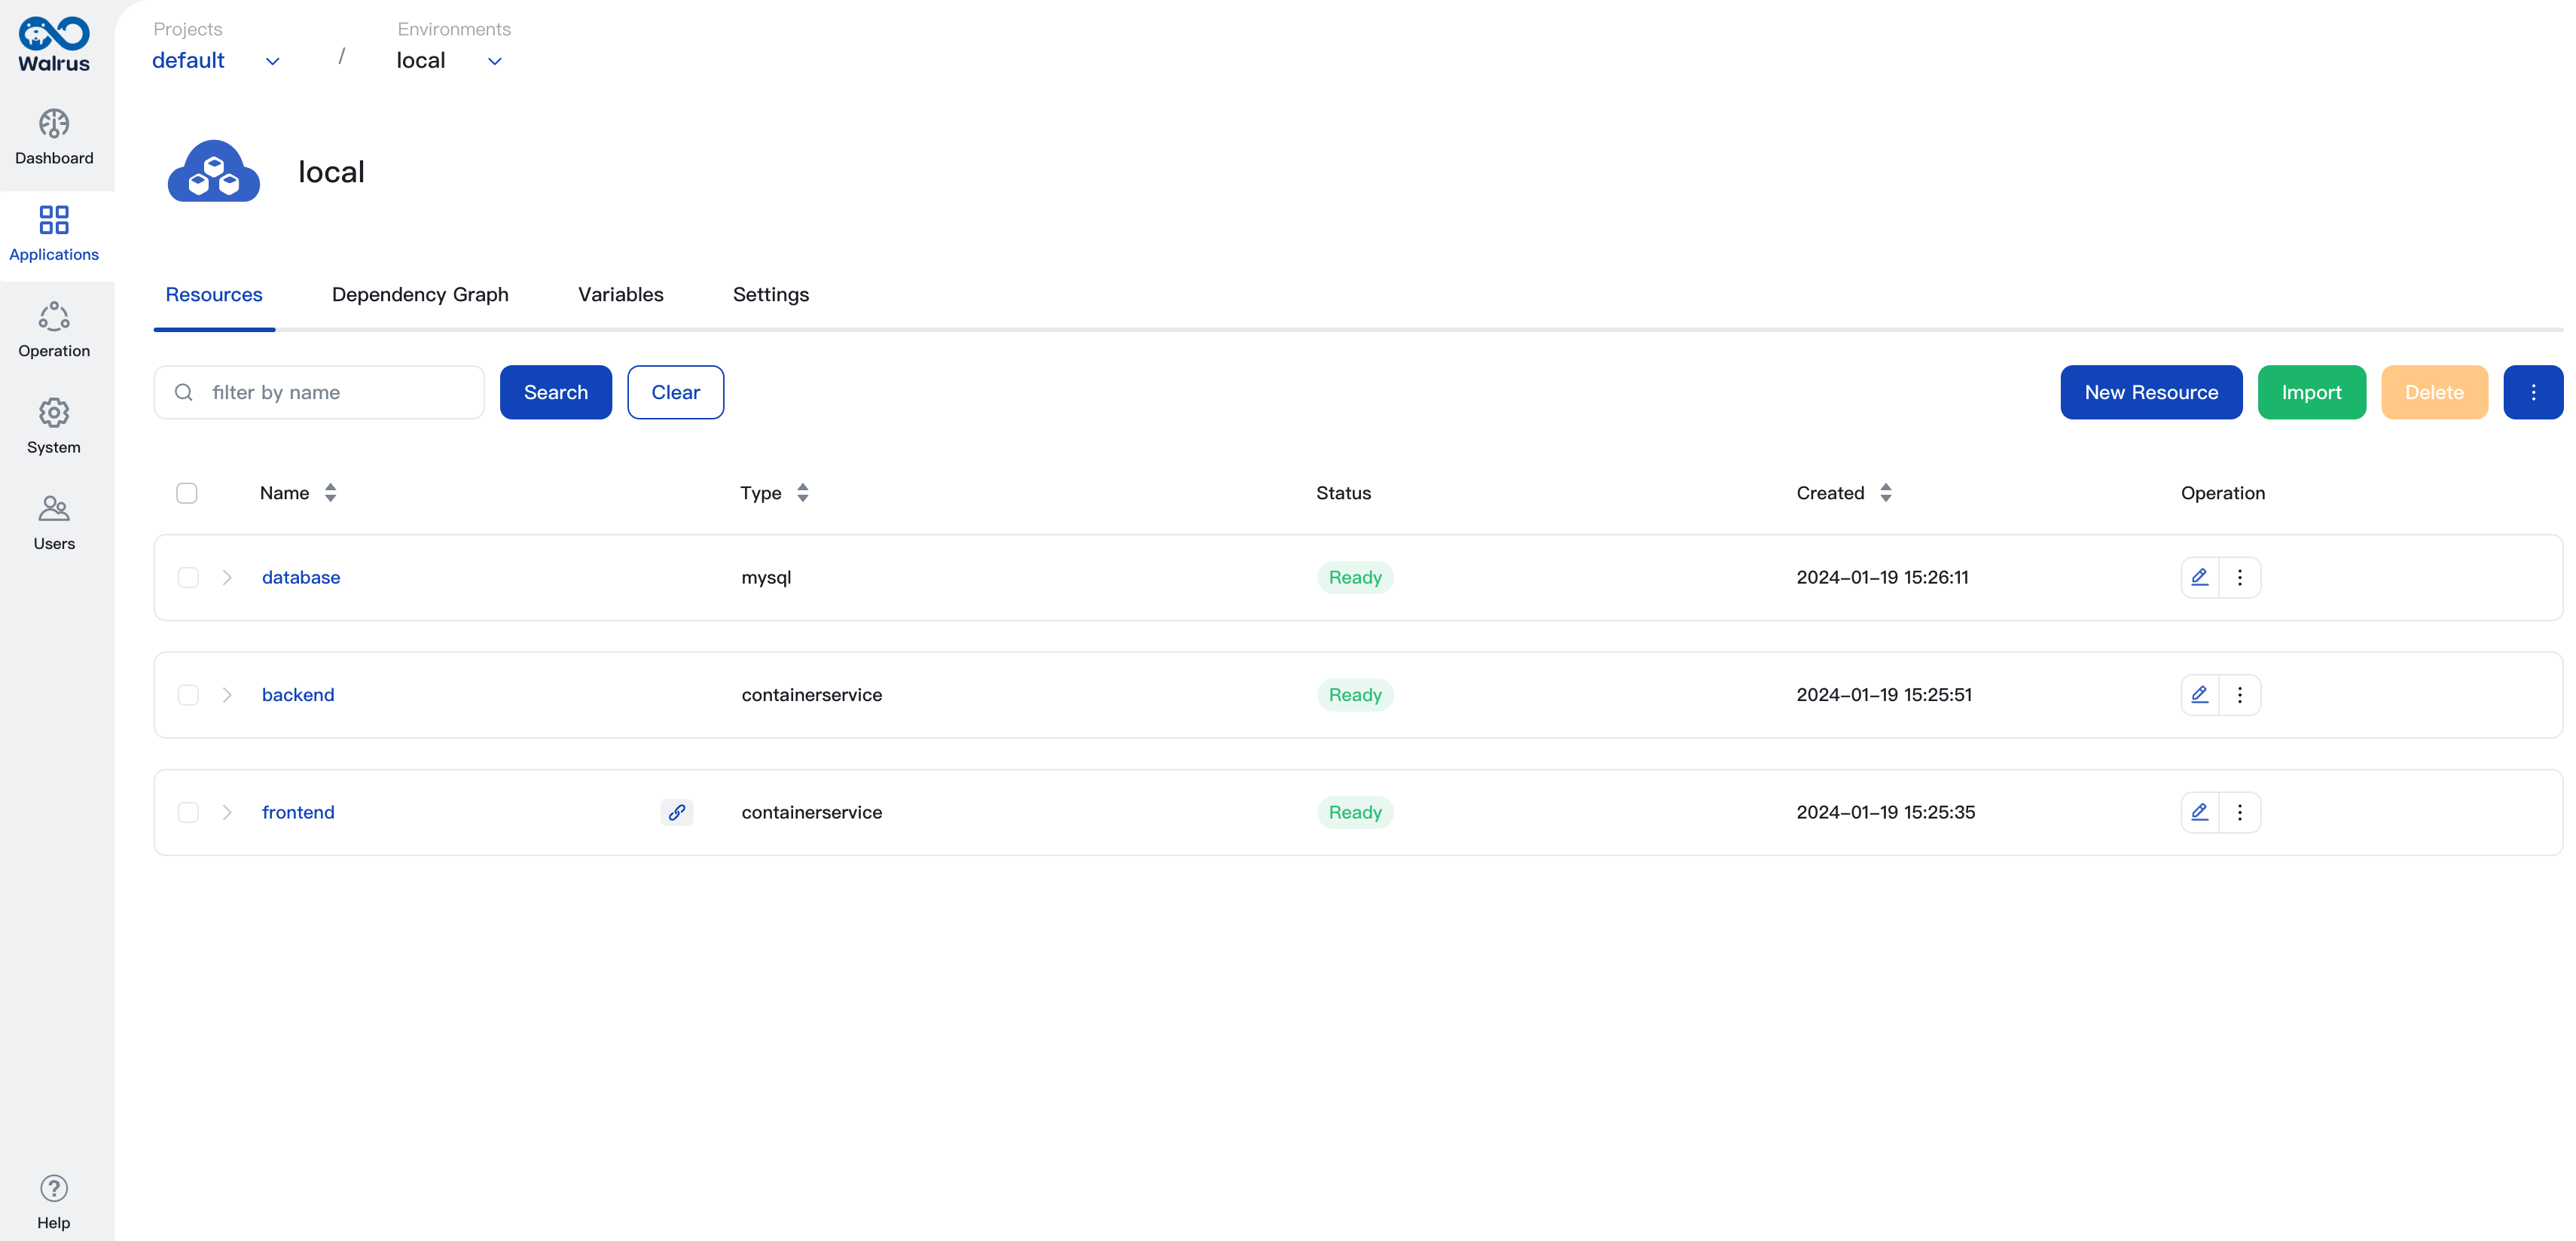
Task: Expand the frontend resource row
Action: 228,811
